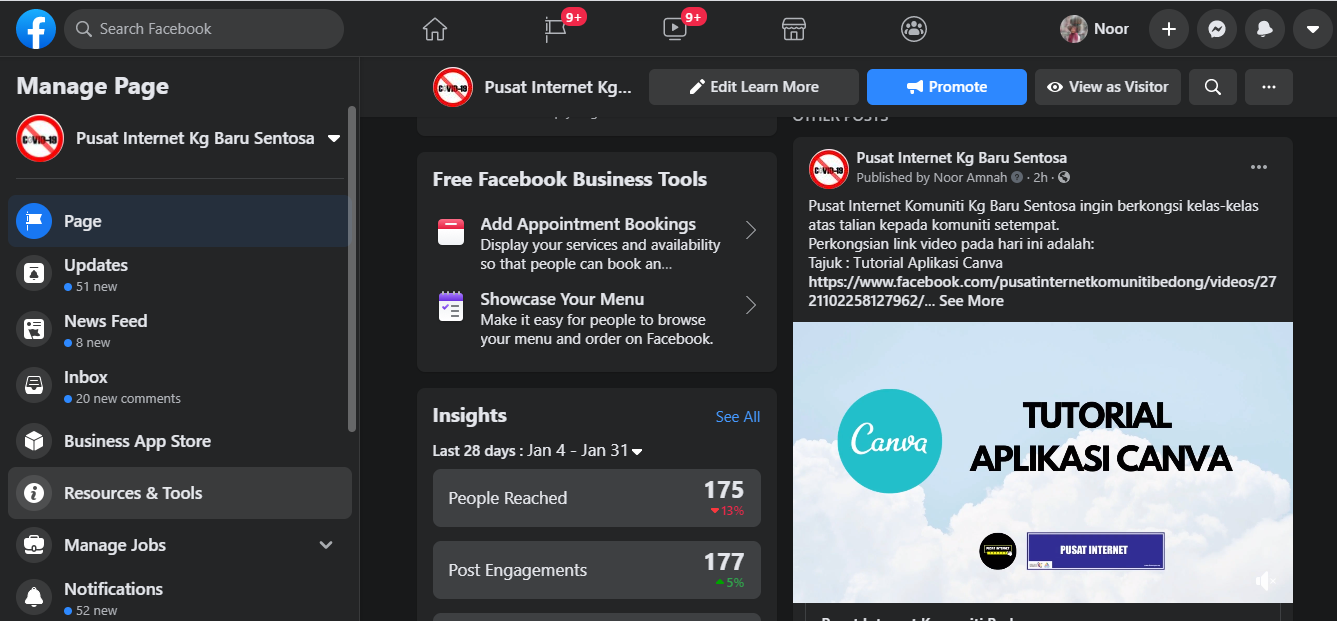The width and height of the screenshot is (1337, 621).
Task: Select Inbox in the sidebar
Action: (86, 377)
